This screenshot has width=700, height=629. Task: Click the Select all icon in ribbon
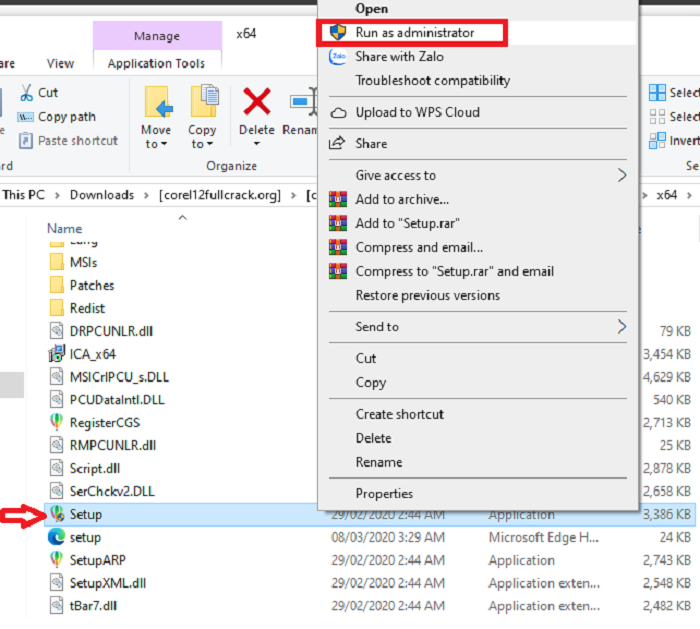tap(657, 92)
